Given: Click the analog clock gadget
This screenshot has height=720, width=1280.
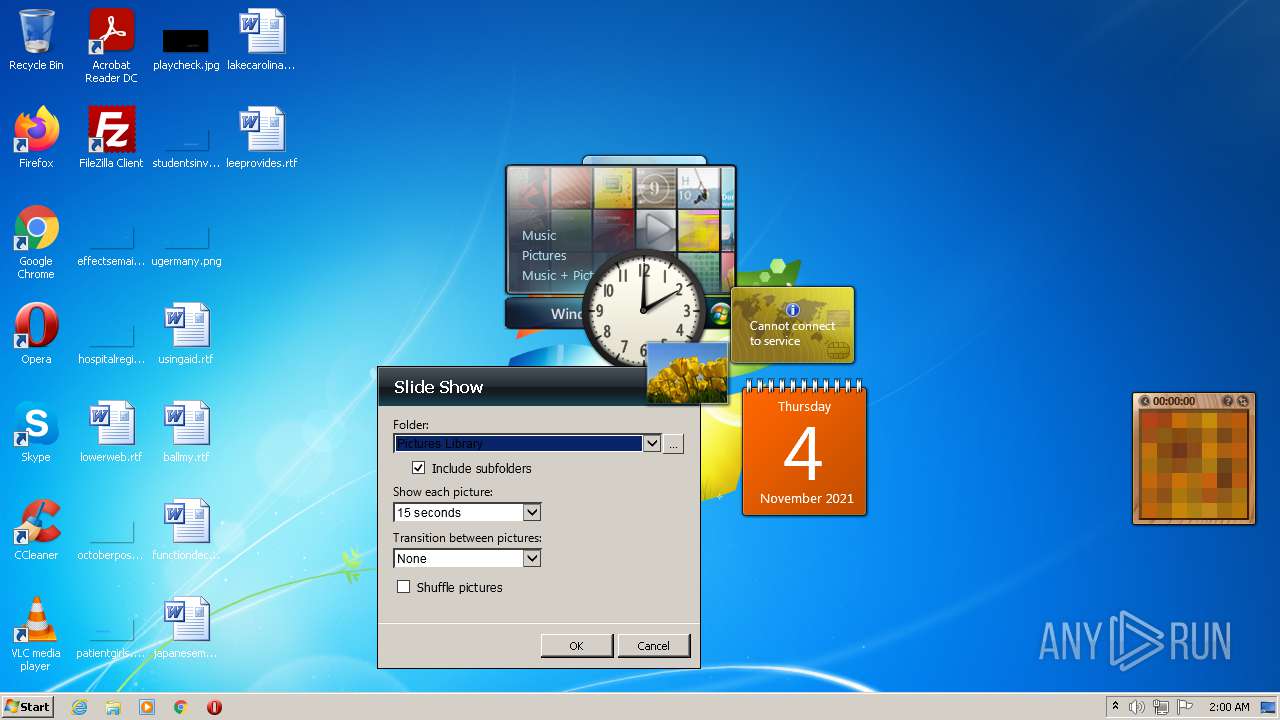Looking at the screenshot, I should pyautogui.click(x=643, y=308).
